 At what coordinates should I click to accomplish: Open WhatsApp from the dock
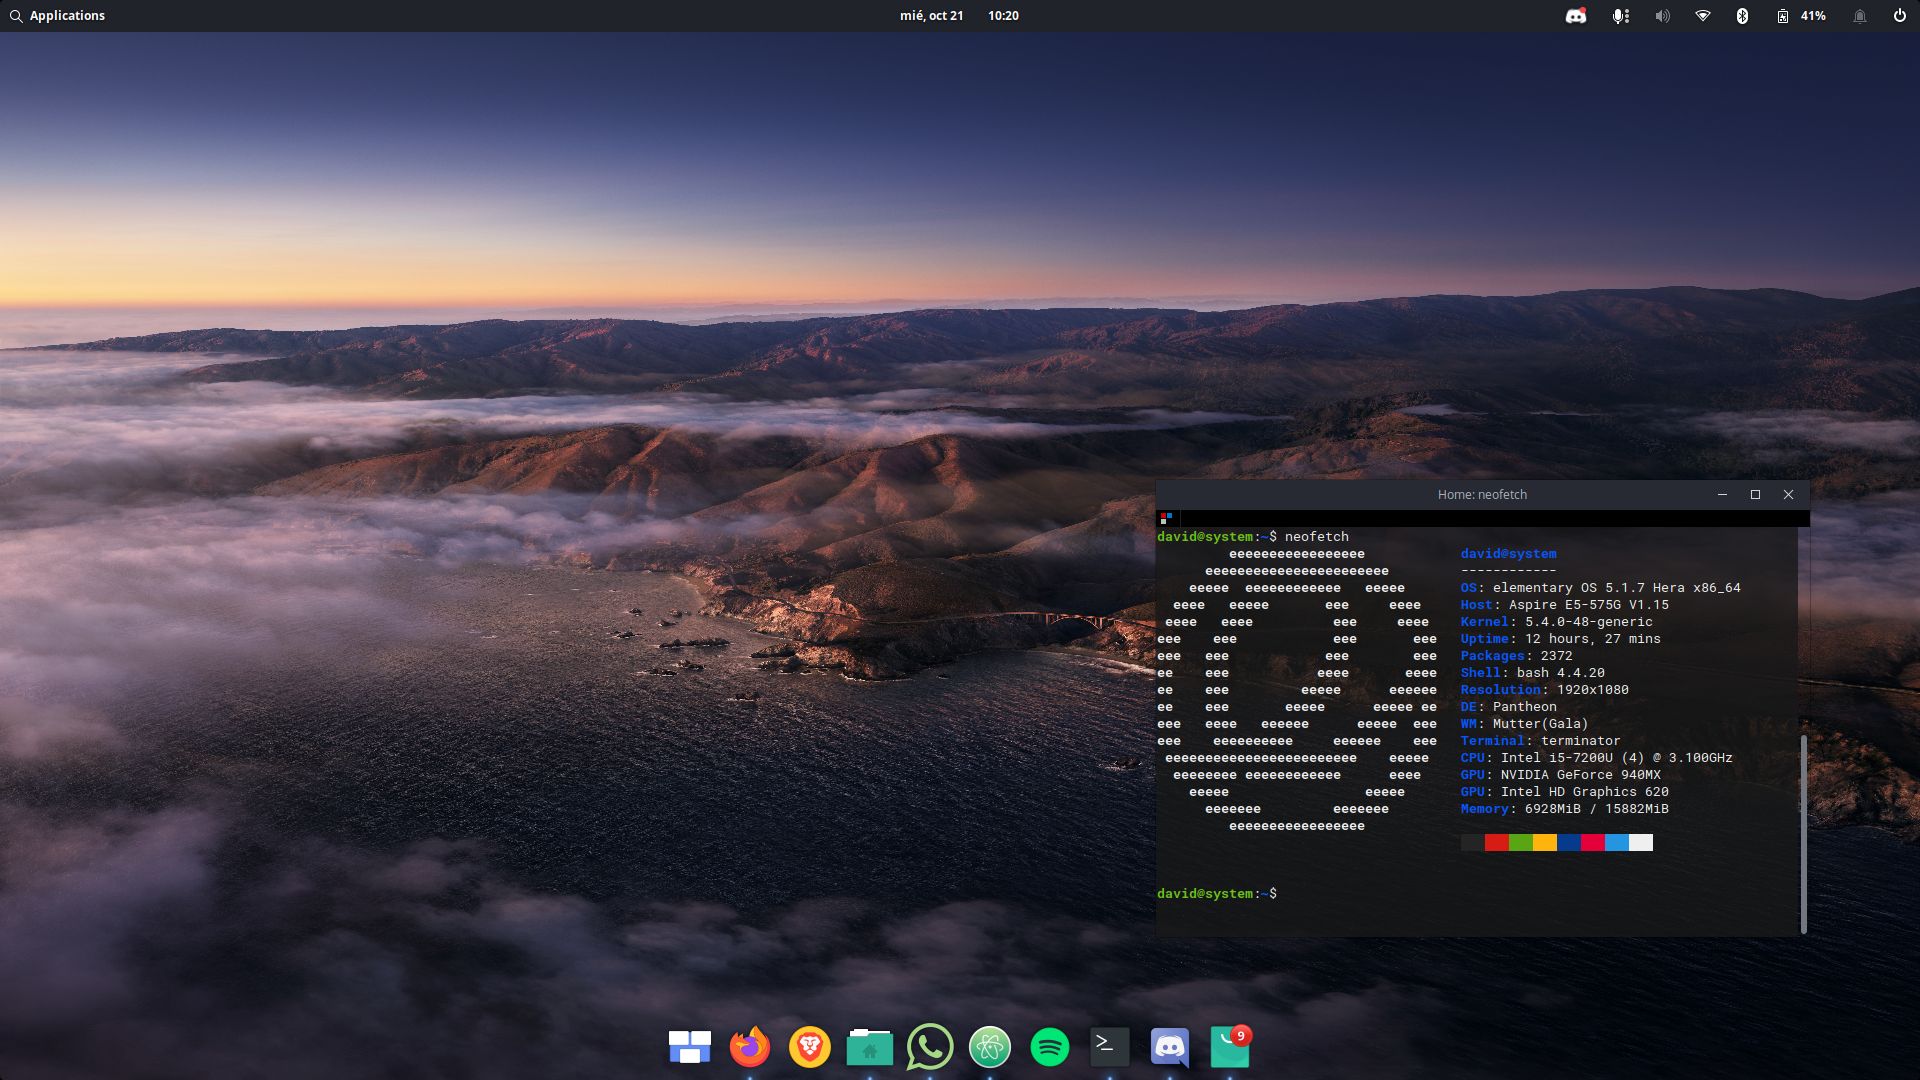pos(930,1048)
